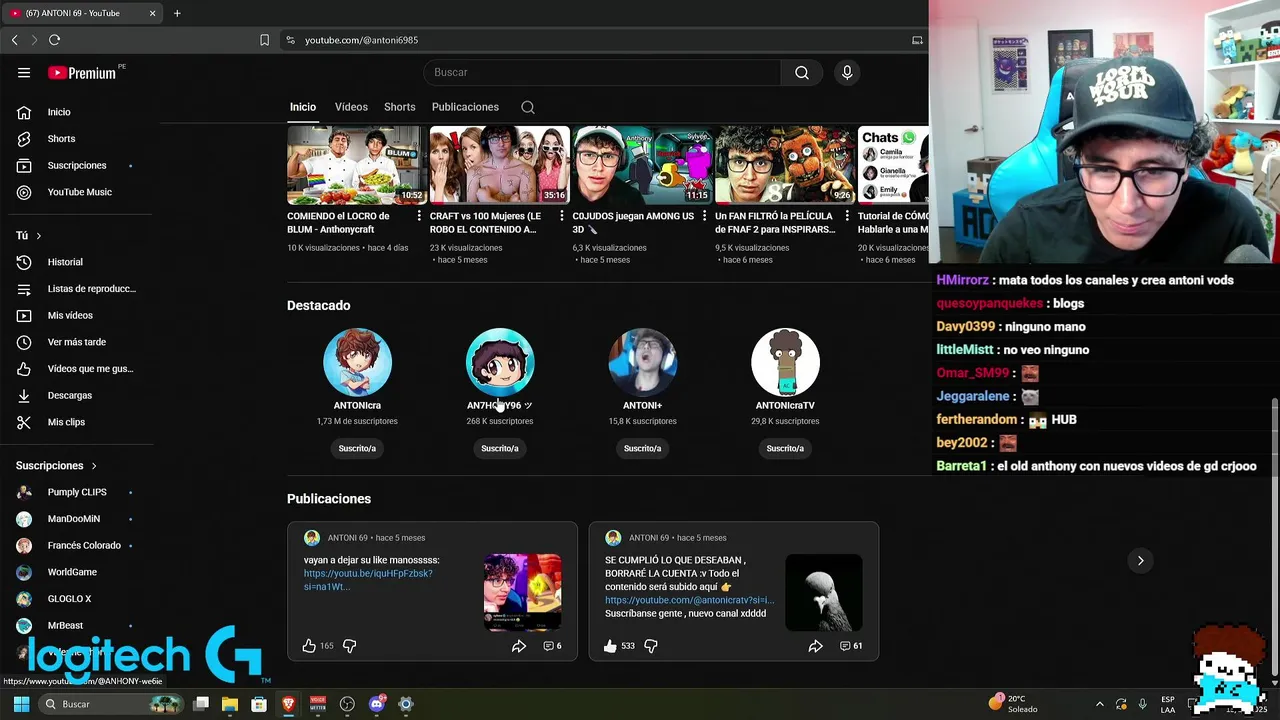Open a new browser tab
The height and width of the screenshot is (720, 1280).
(x=177, y=13)
